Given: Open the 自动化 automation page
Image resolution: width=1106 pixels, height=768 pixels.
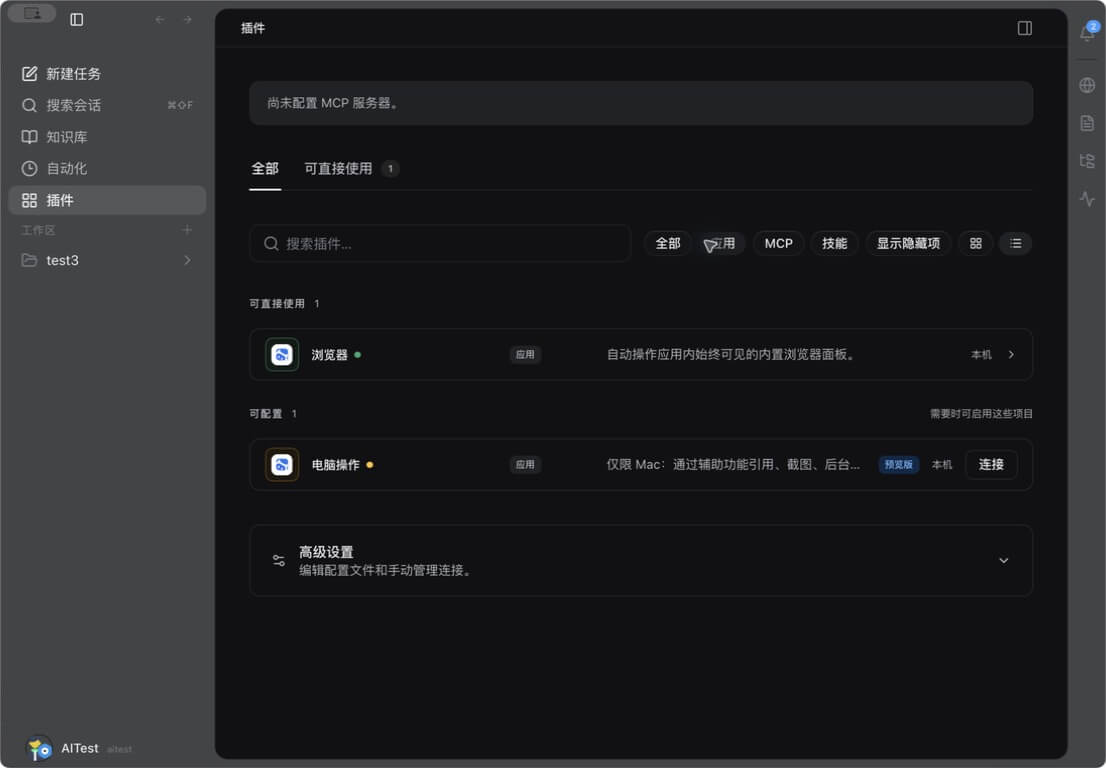Looking at the screenshot, I should pyautogui.click(x=107, y=169).
